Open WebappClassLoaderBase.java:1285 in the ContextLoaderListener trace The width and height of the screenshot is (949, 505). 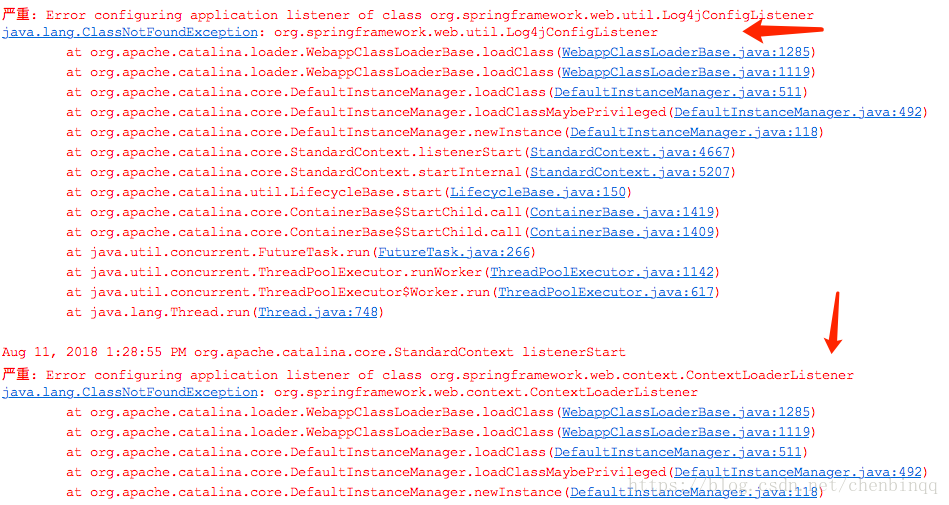click(686, 412)
